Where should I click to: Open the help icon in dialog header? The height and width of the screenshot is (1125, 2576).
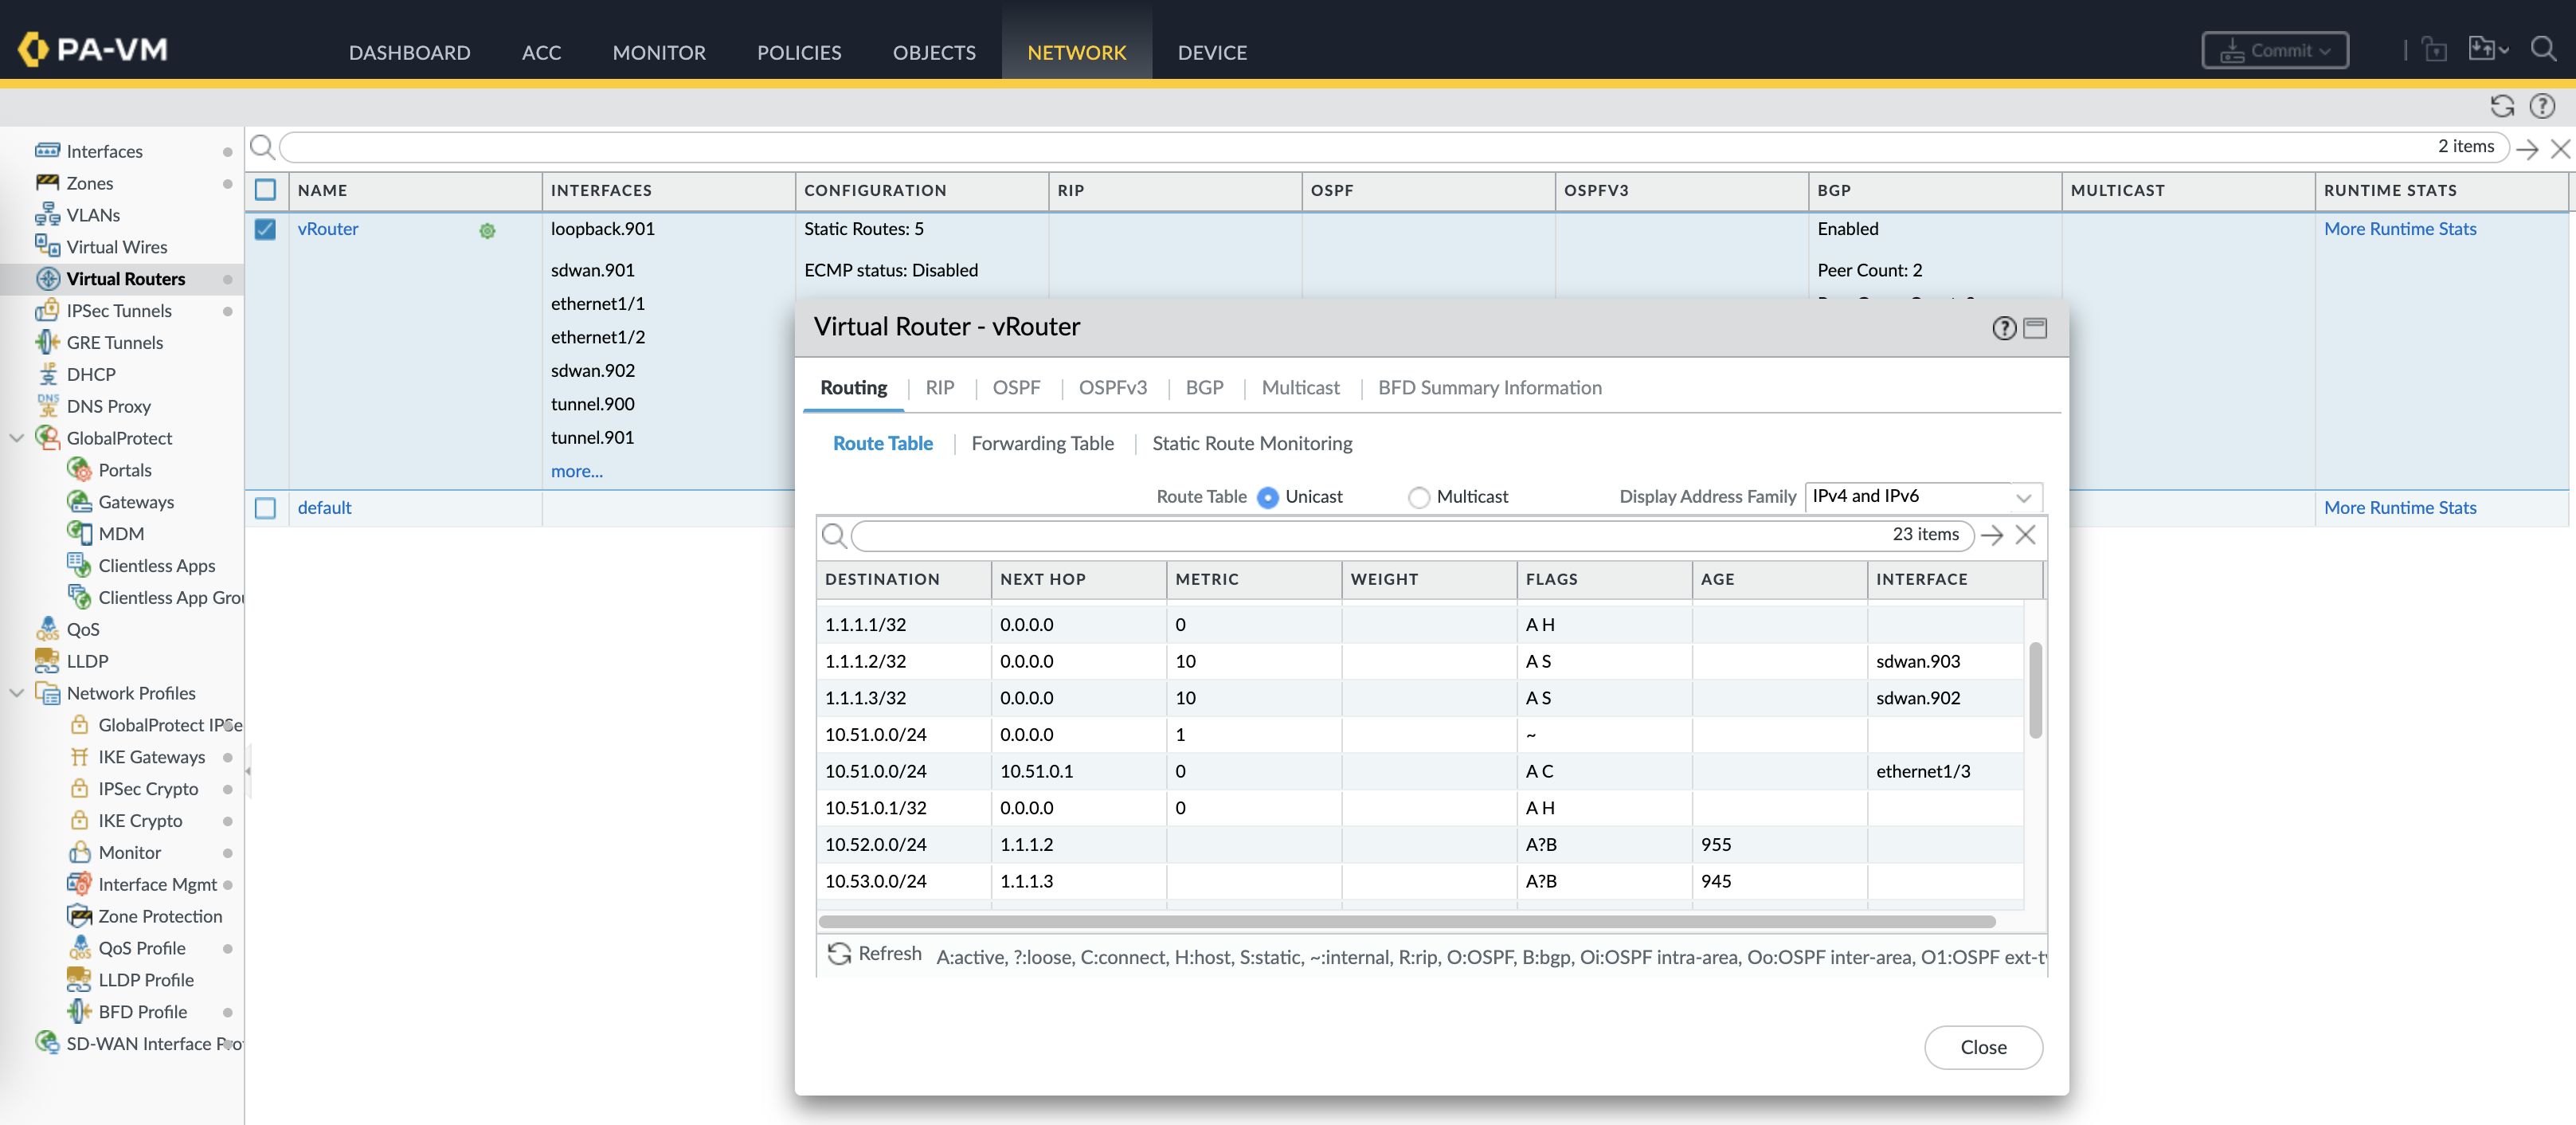pos(2003,328)
